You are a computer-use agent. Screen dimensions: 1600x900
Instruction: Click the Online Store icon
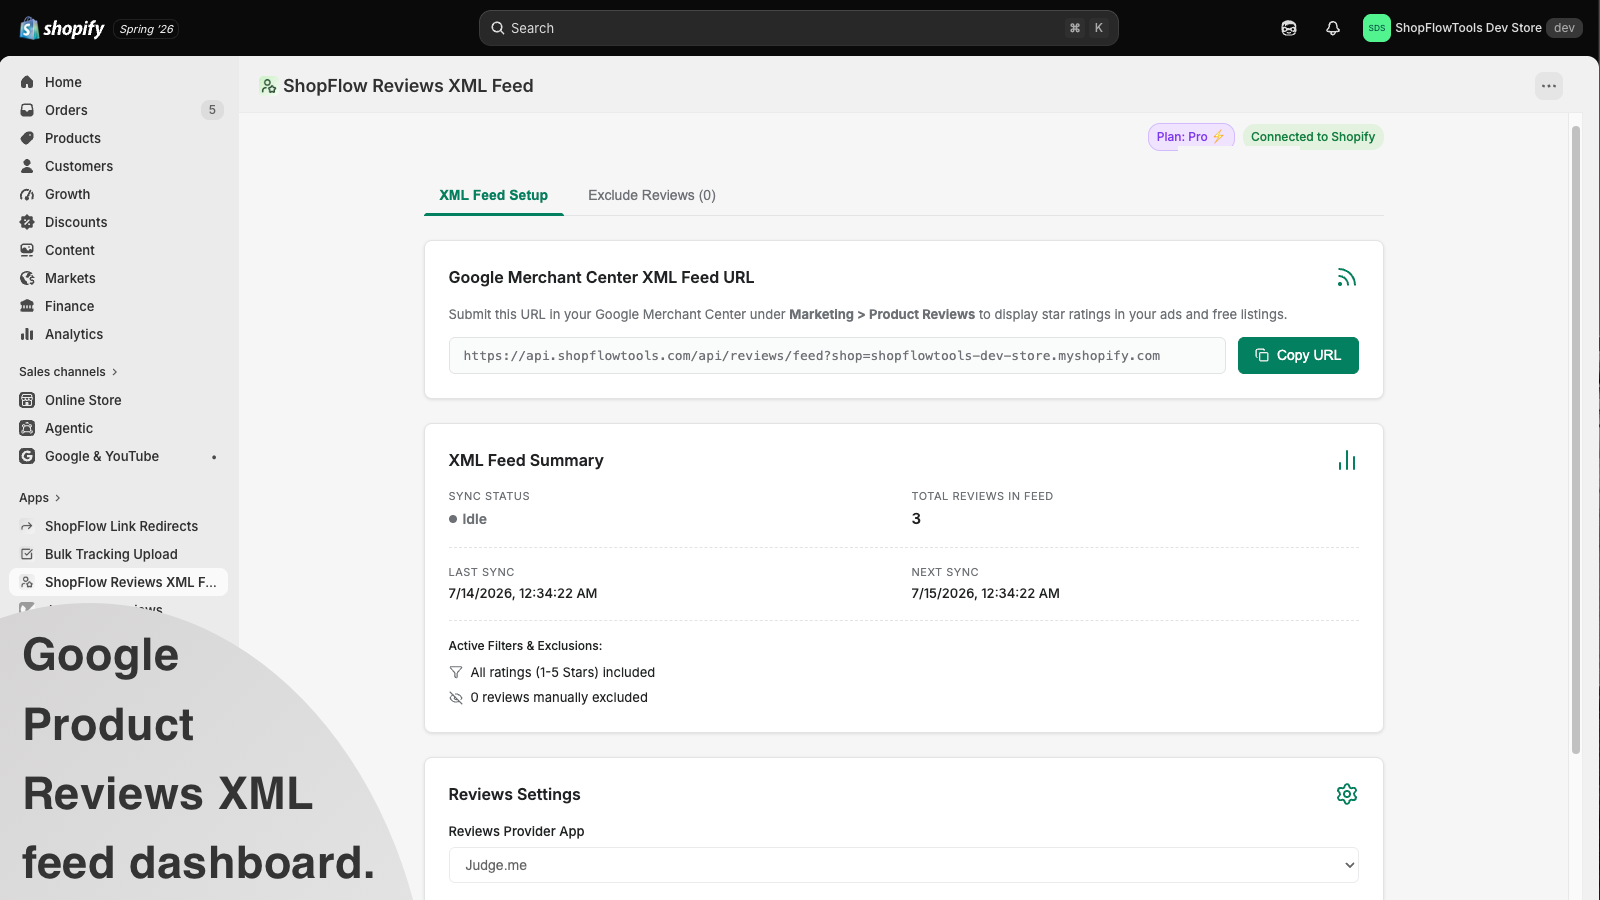coord(27,400)
